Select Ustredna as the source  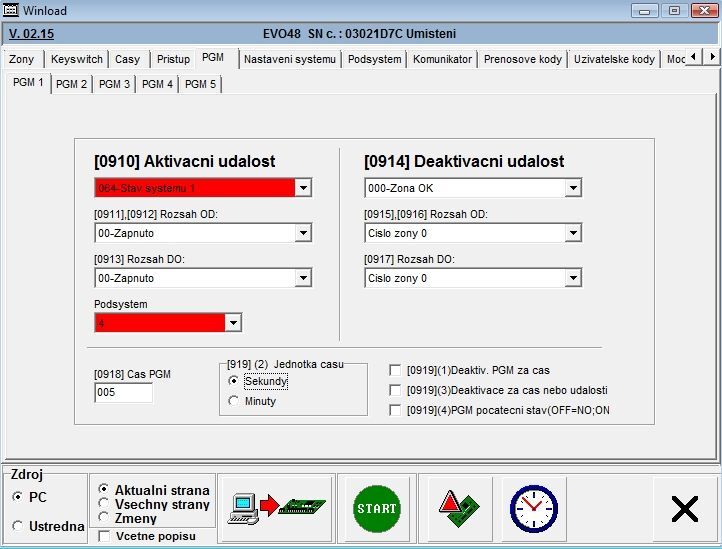tap(17, 526)
